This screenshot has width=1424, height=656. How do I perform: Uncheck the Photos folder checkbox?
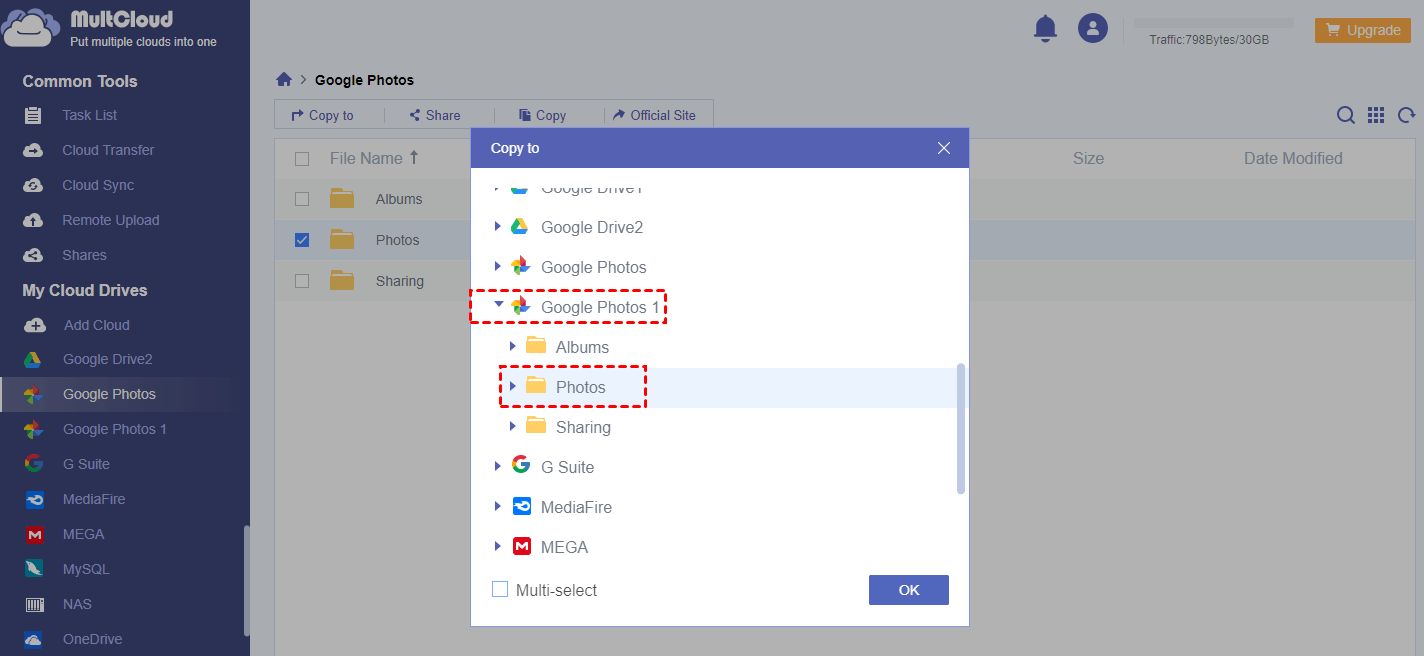[x=302, y=240]
